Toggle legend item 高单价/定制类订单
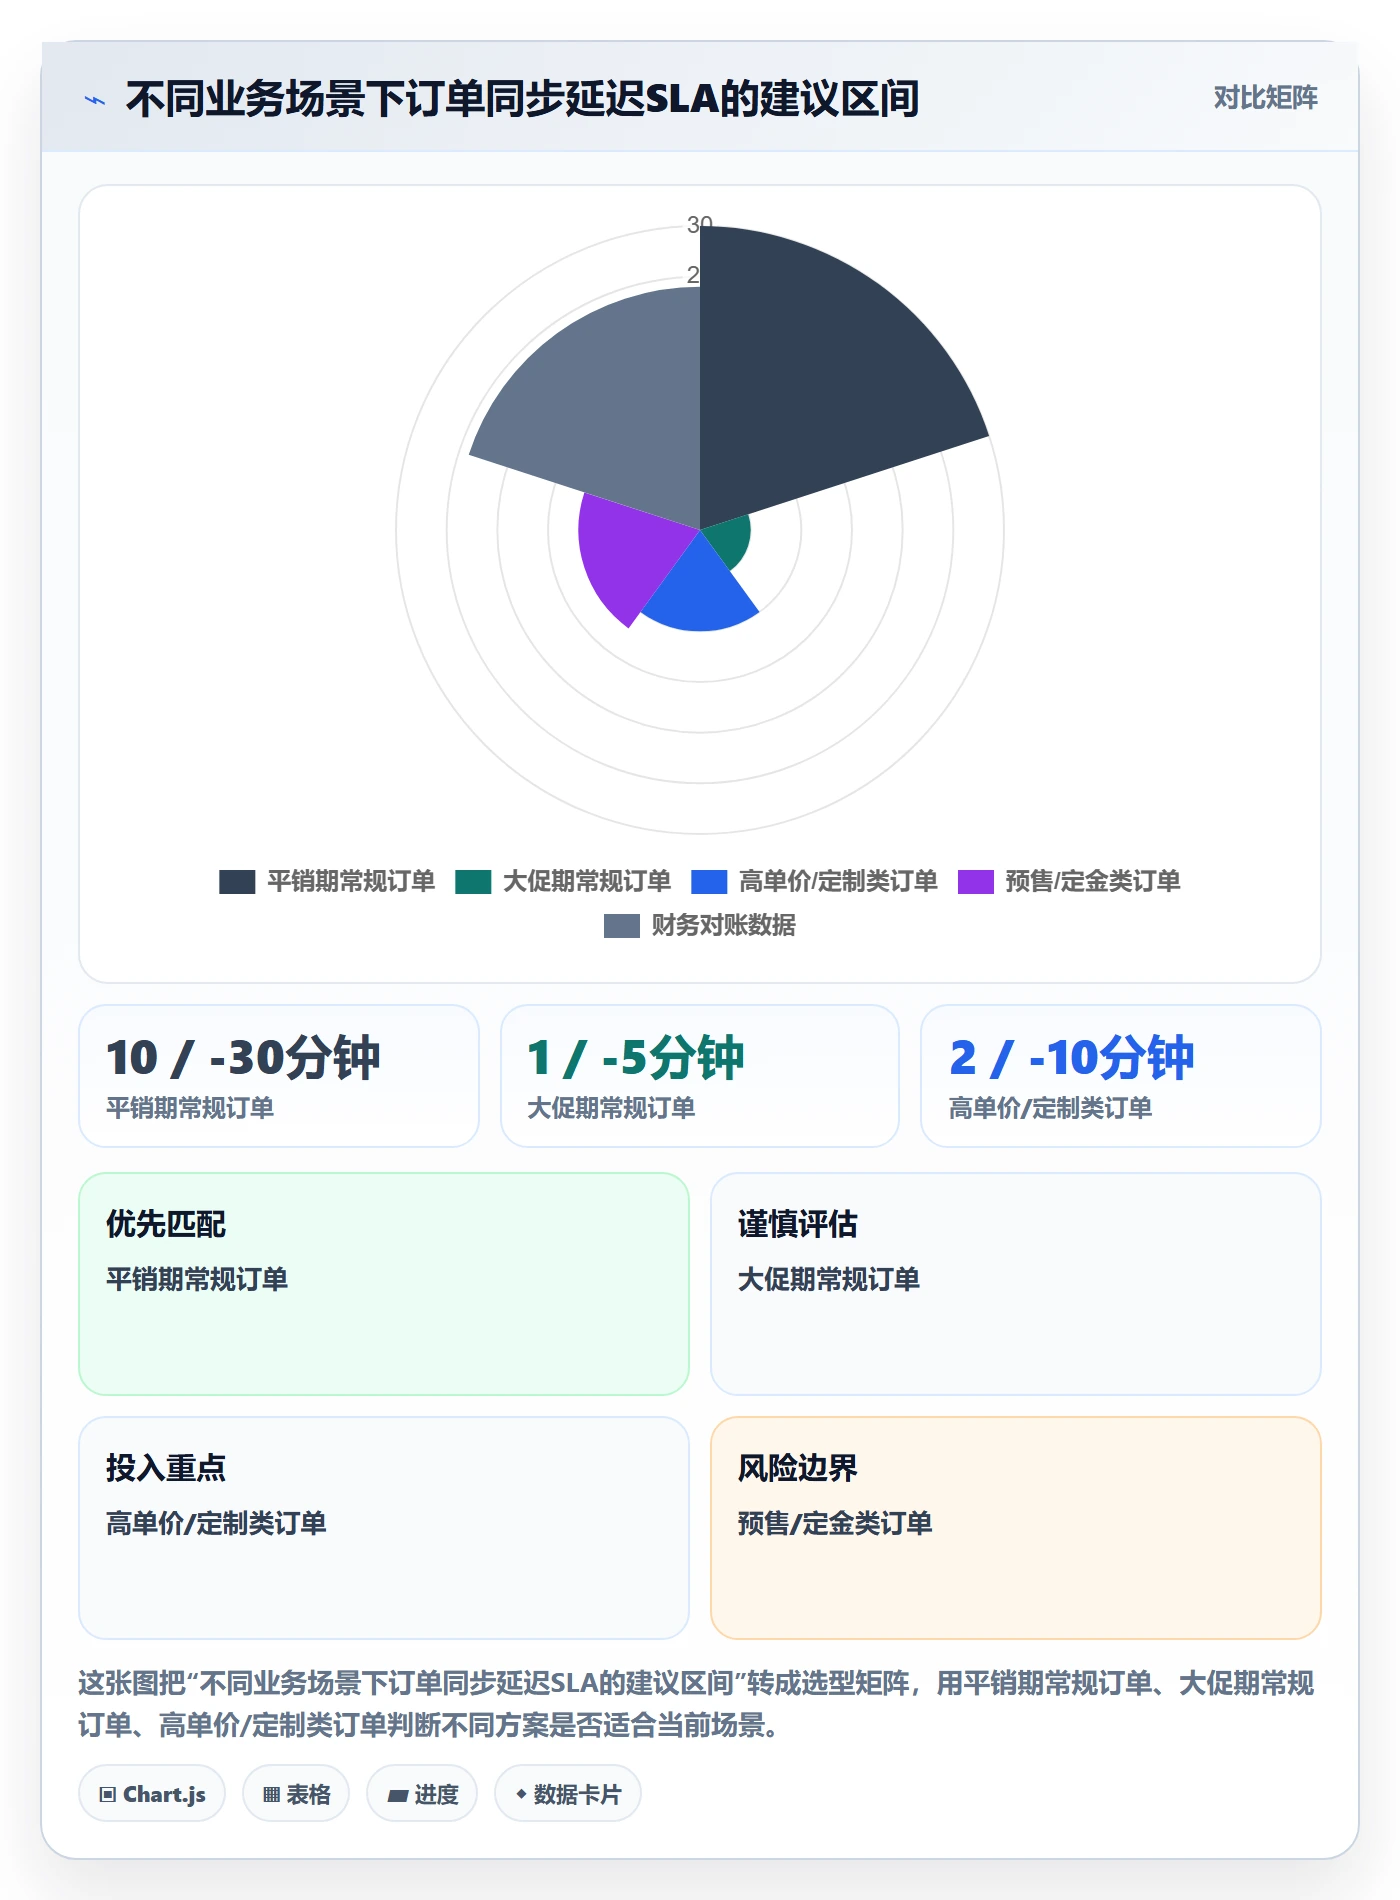 tap(814, 881)
